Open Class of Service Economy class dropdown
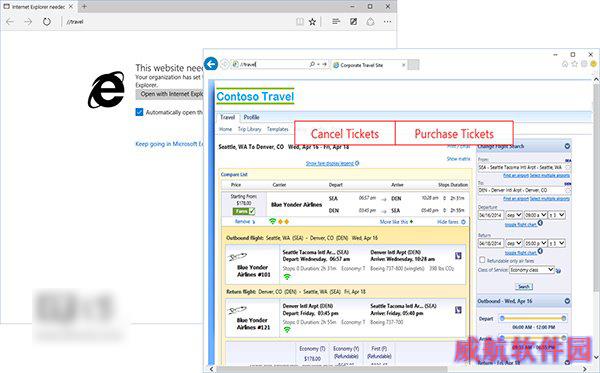The image size is (600, 373). tap(532, 270)
